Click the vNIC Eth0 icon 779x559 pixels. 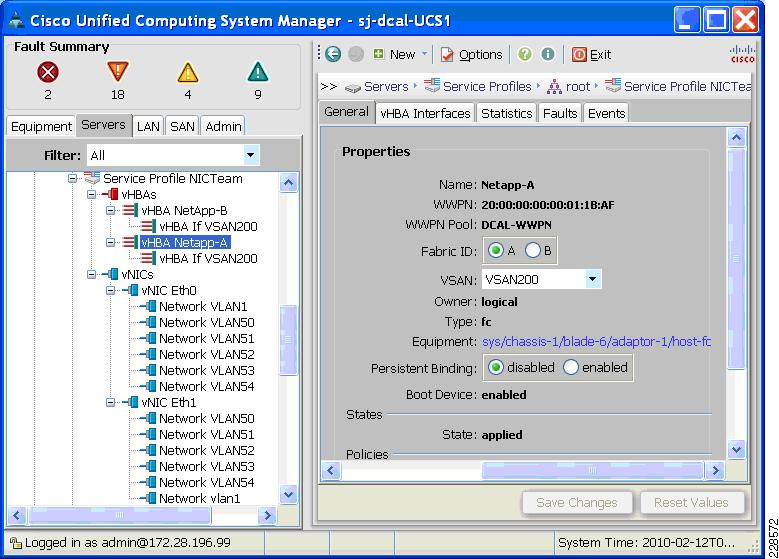point(131,290)
